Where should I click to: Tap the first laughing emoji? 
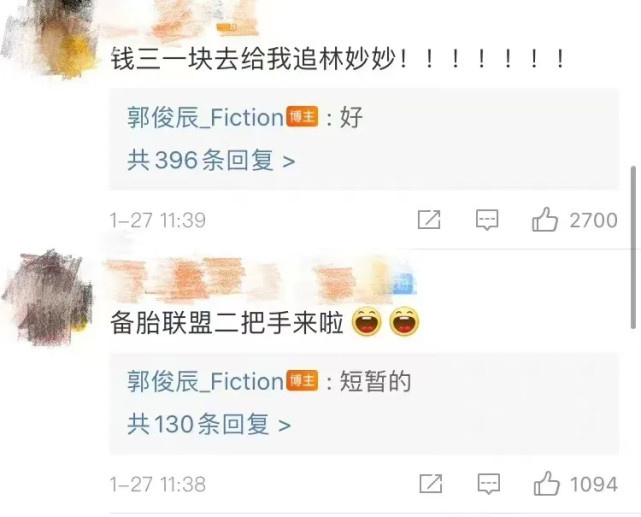[366, 322]
